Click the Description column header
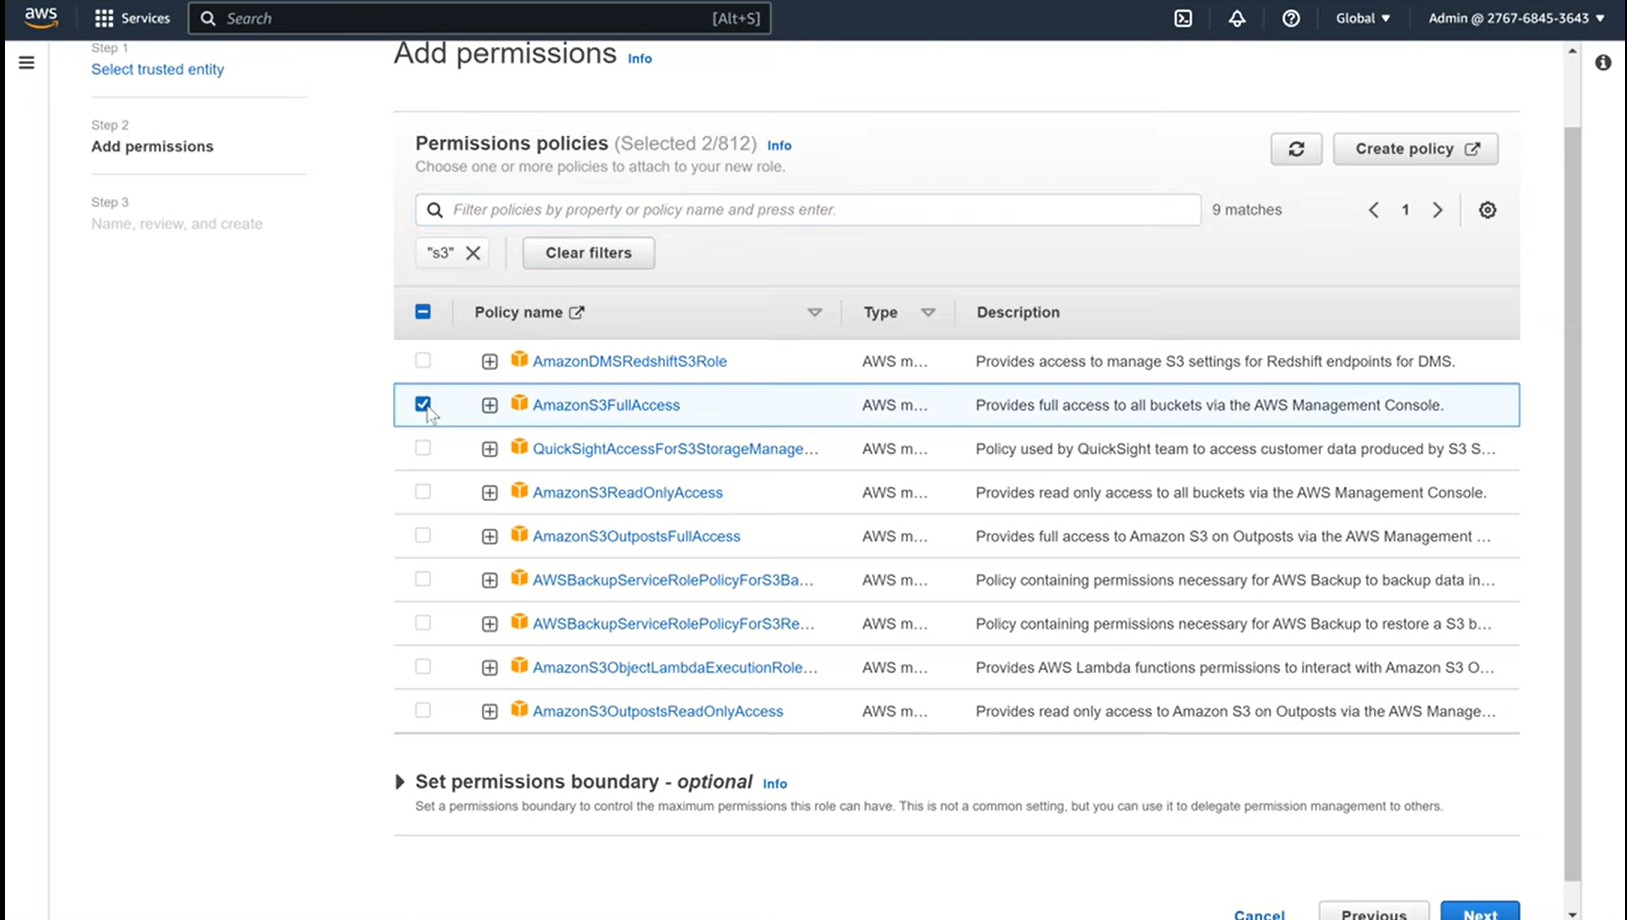This screenshot has width=1627, height=920. [x=1018, y=312]
